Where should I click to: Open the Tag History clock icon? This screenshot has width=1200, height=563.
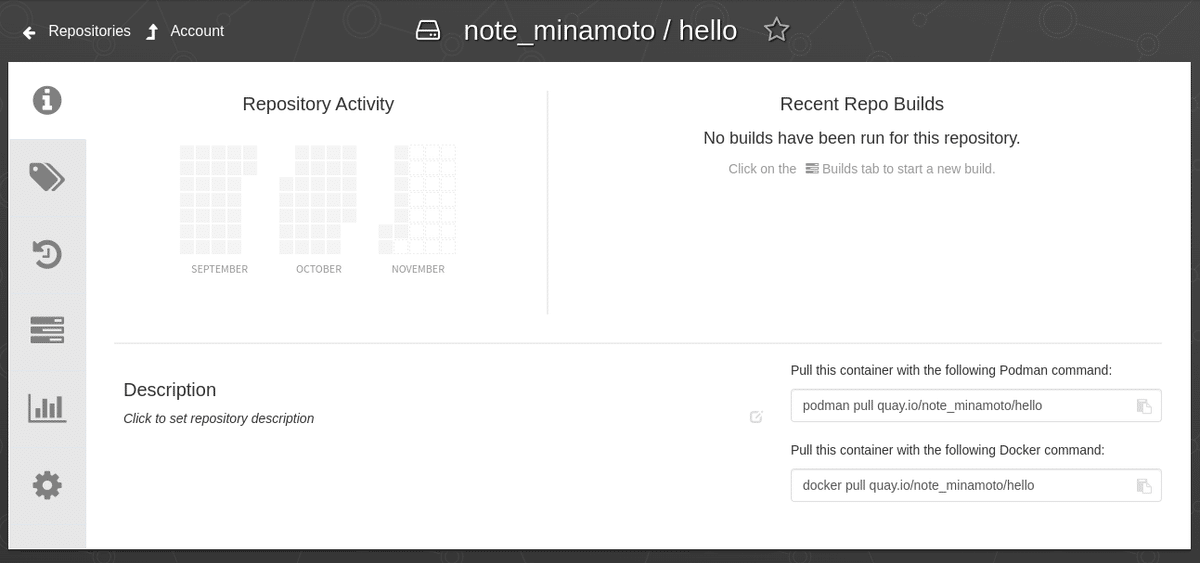pyautogui.click(x=47, y=254)
